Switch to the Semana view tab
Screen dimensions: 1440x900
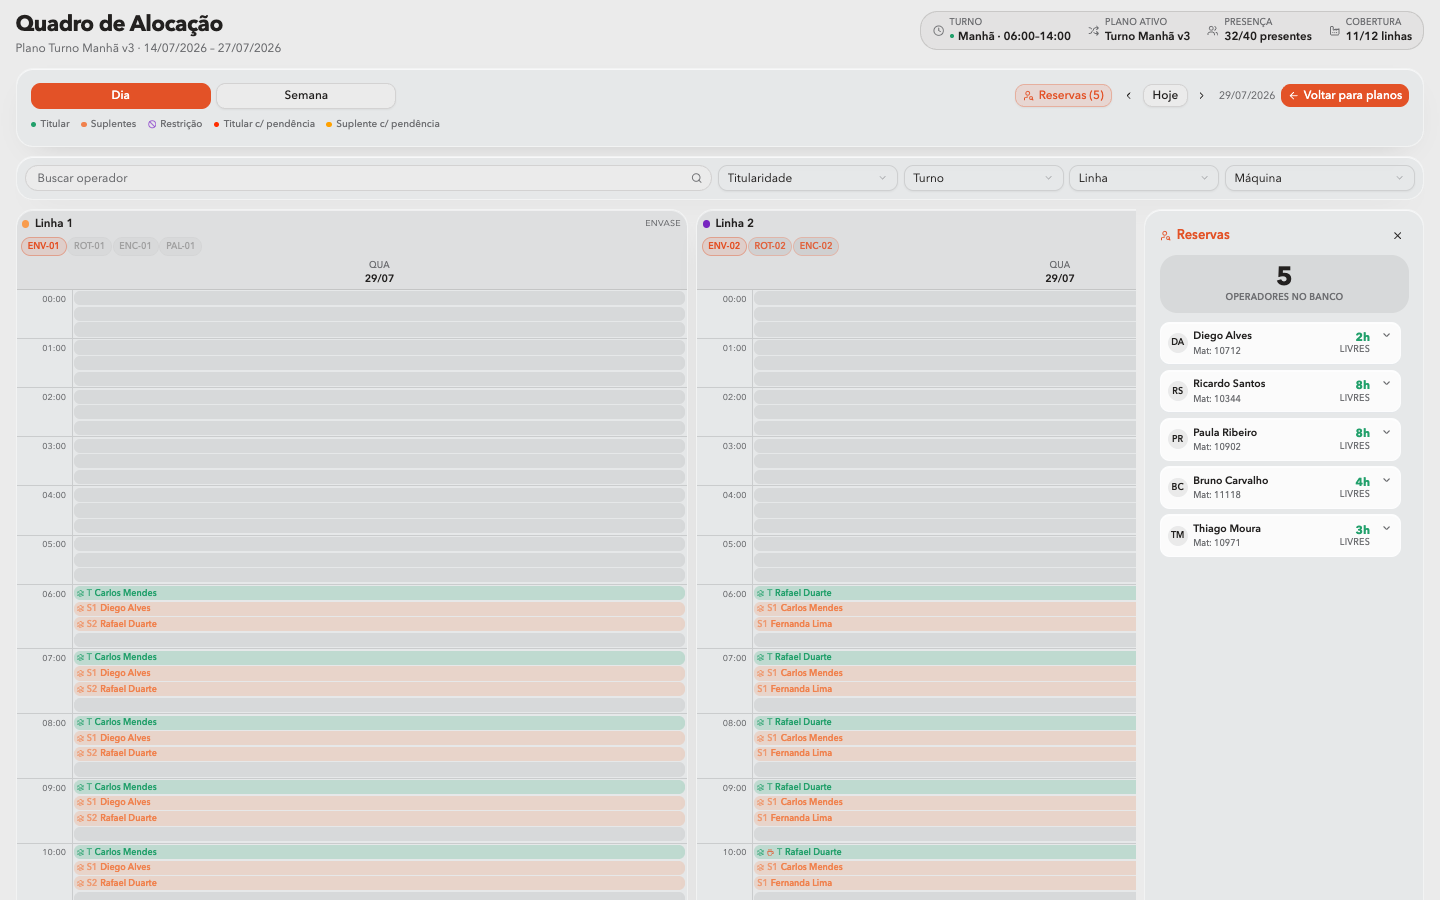point(306,96)
